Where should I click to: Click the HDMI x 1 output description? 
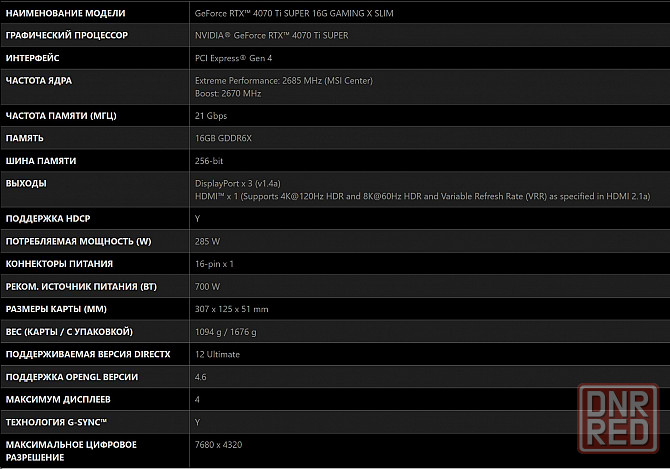(422, 196)
